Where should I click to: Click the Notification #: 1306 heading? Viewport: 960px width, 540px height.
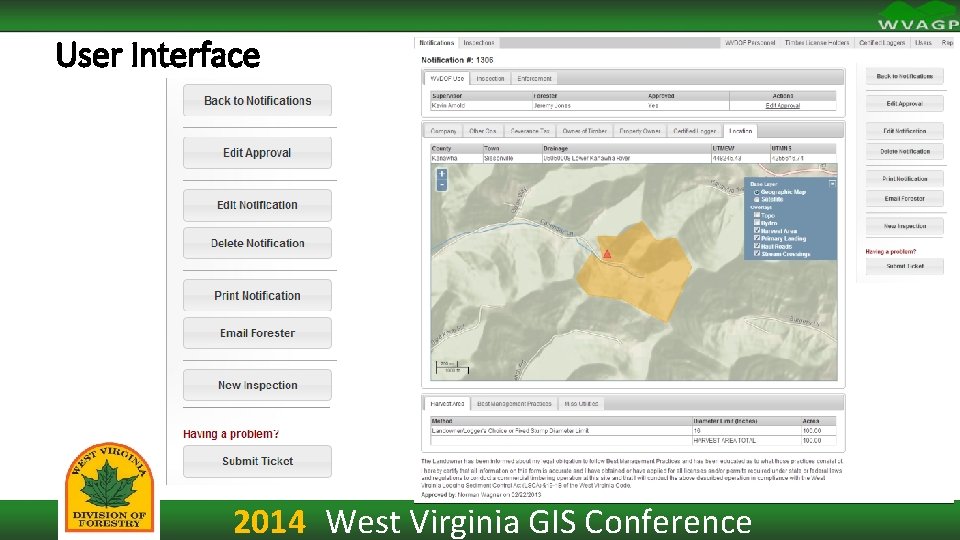pos(457,60)
